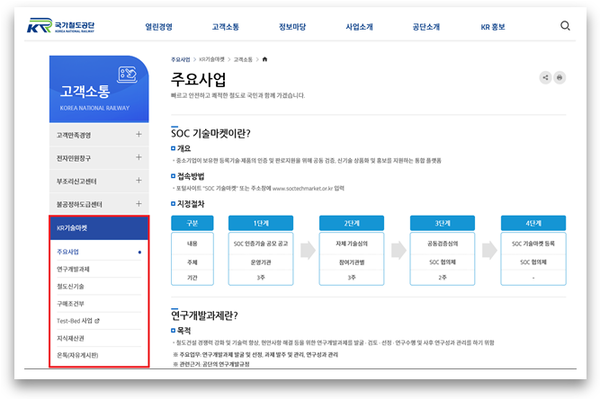Click the search magnifier icon
600x399 pixels.
(x=565, y=26)
